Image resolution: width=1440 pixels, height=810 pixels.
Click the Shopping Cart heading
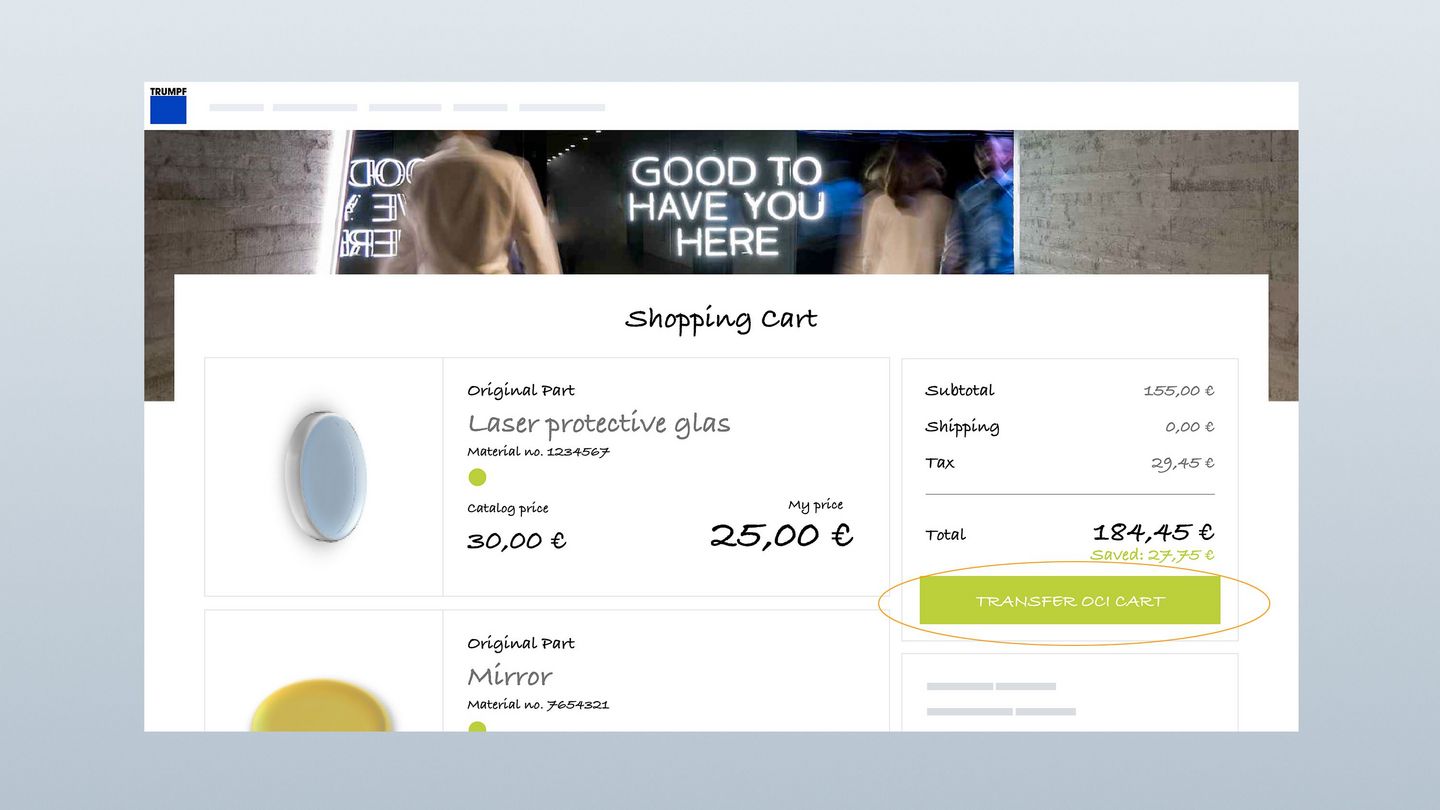(x=720, y=319)
